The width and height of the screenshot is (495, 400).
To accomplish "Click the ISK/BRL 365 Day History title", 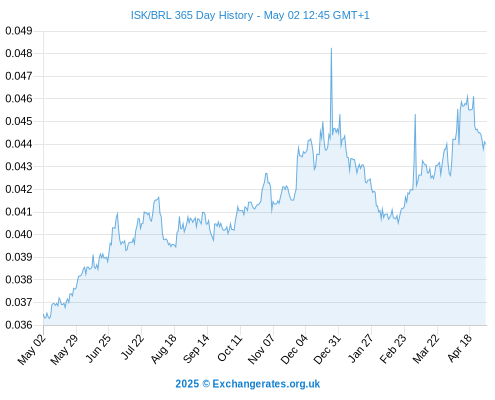I will click(250, 15).
